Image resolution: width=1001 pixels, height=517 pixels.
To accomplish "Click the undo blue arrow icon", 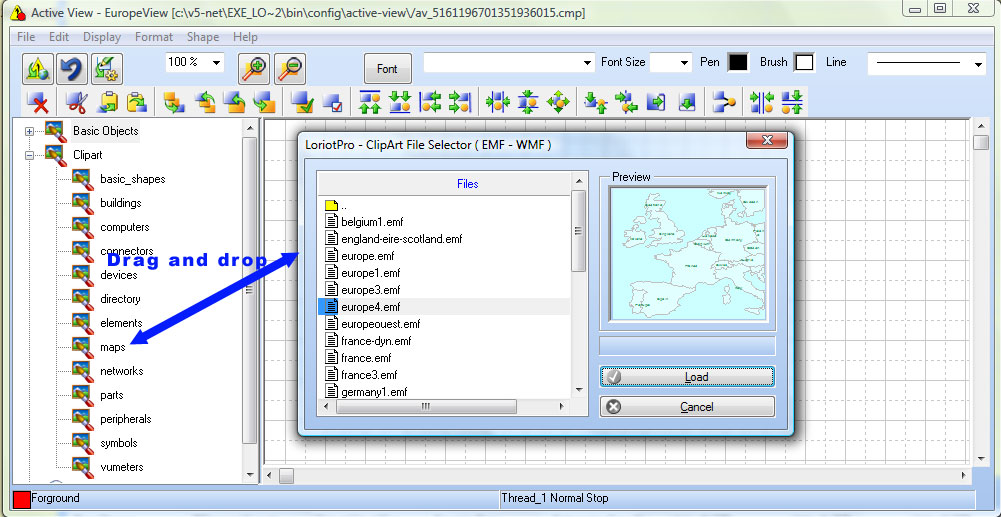I will 72,68.
